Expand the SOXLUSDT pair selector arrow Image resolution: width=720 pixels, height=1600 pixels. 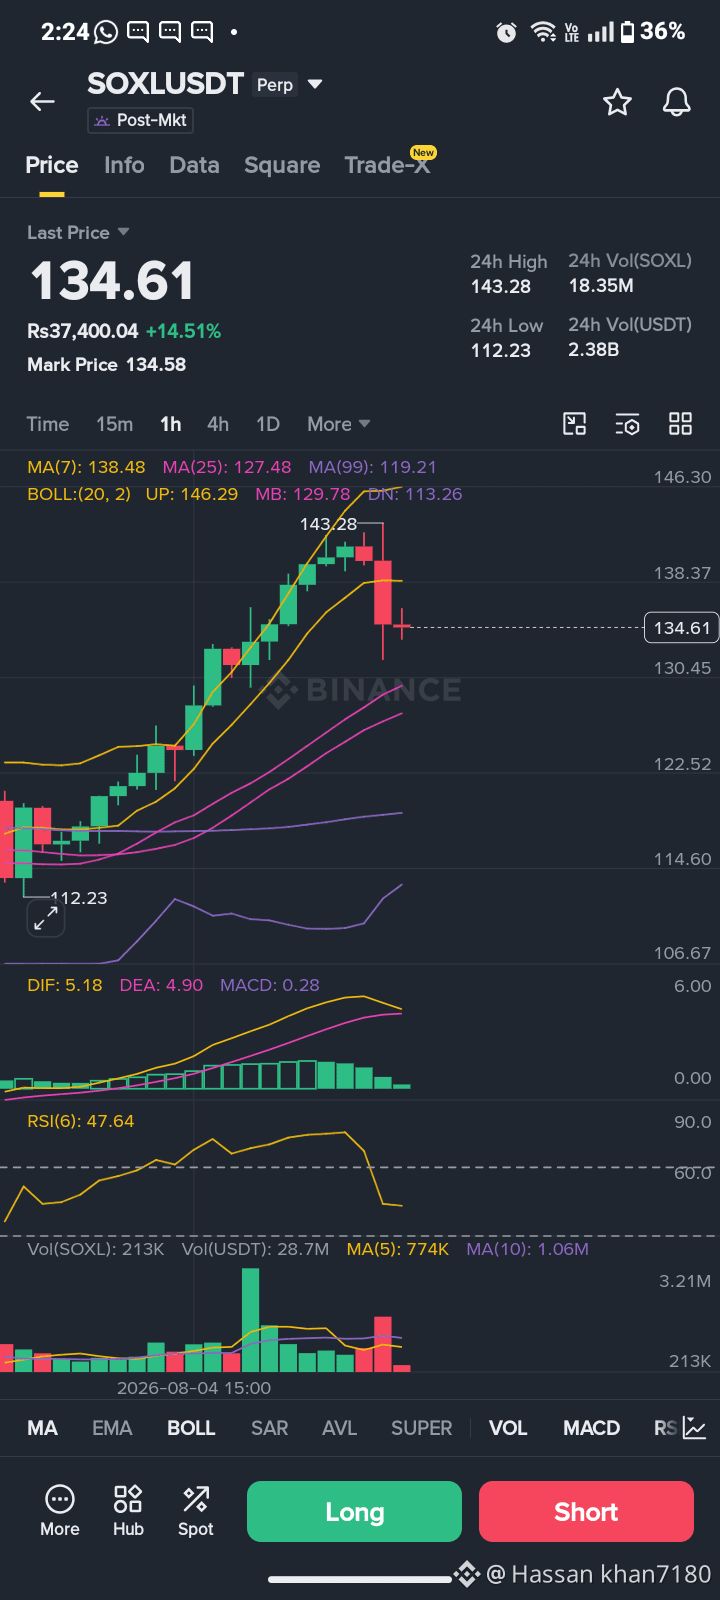(x=315, y=84)
